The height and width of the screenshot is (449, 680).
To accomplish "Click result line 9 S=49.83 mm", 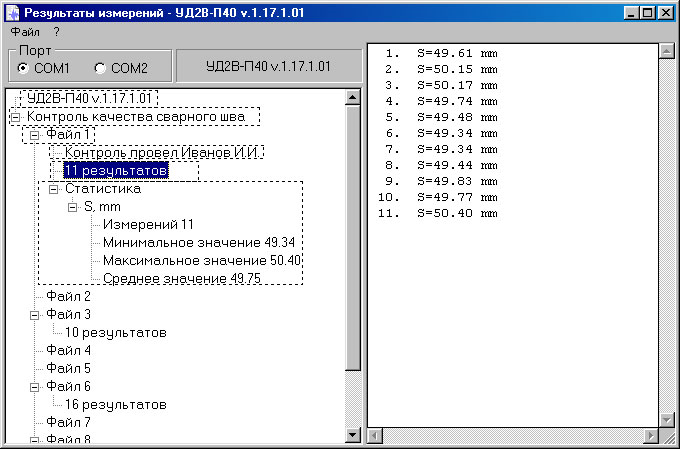I will pos(441,181).
